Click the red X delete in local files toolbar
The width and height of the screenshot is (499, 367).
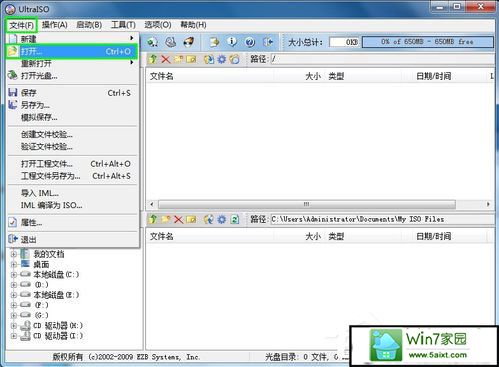(x=178, y=219)
